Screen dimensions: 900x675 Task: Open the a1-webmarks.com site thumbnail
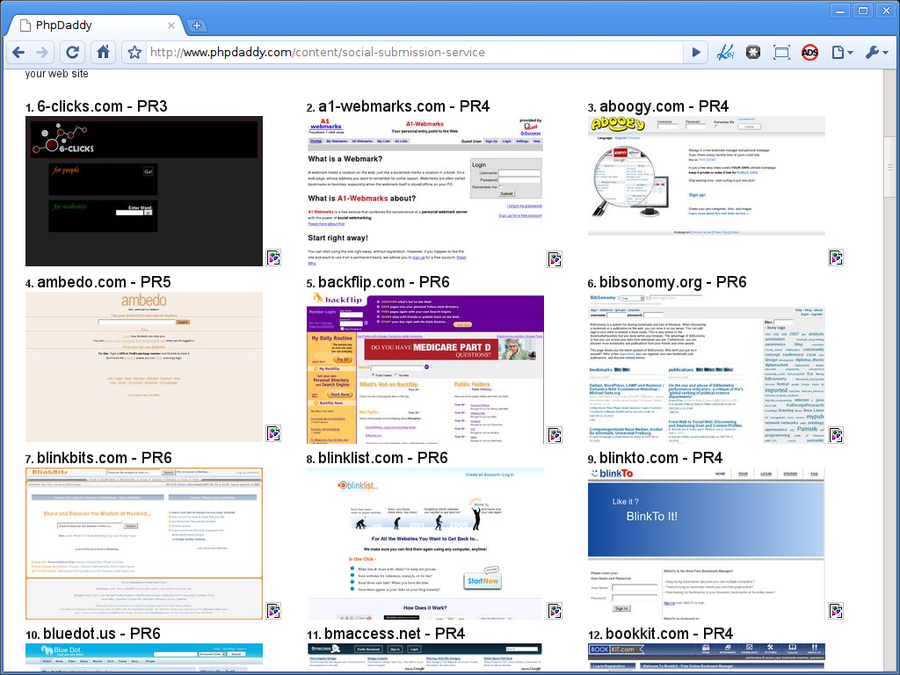425,192
